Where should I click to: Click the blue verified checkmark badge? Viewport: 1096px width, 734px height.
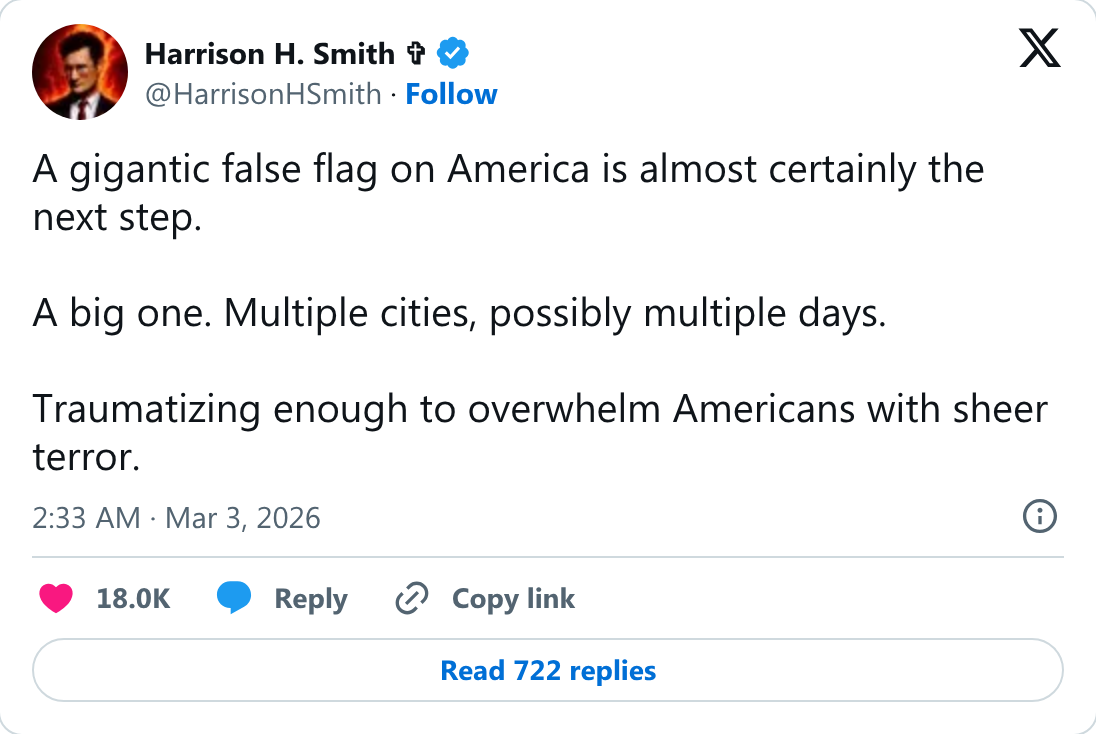(453, 53)
